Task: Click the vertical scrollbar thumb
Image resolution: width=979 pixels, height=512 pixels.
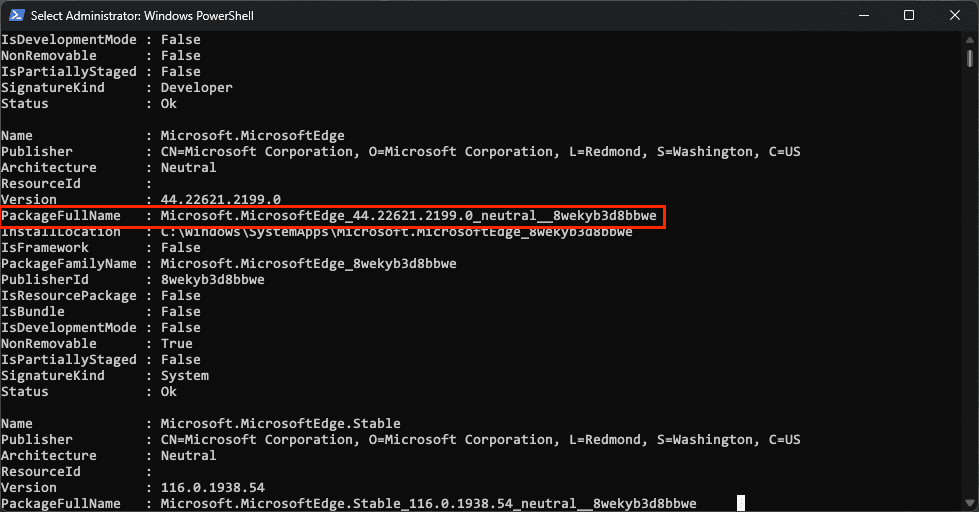Action: (970, 59)
